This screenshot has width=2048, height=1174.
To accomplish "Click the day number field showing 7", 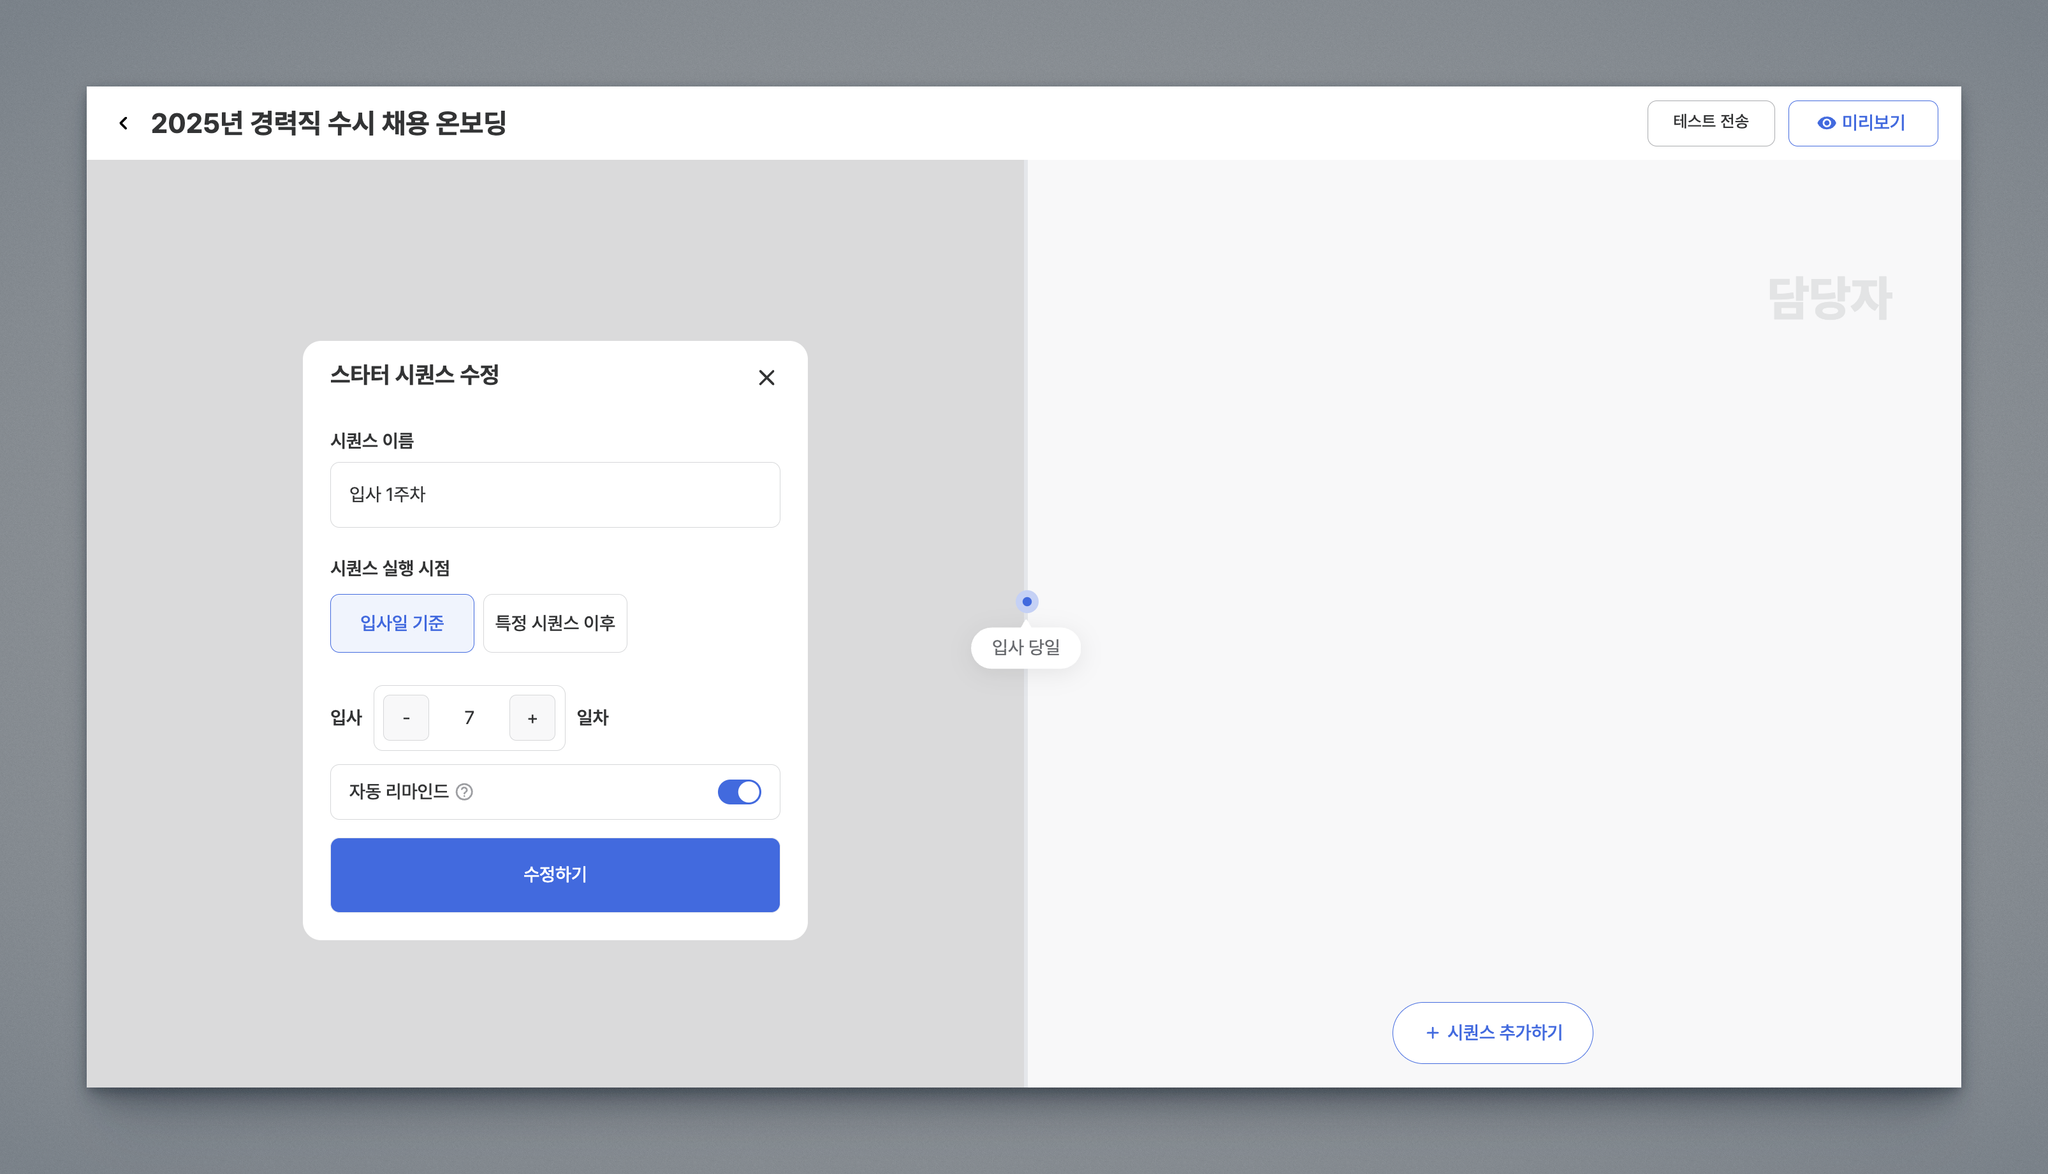I will [x=469, y=718].
